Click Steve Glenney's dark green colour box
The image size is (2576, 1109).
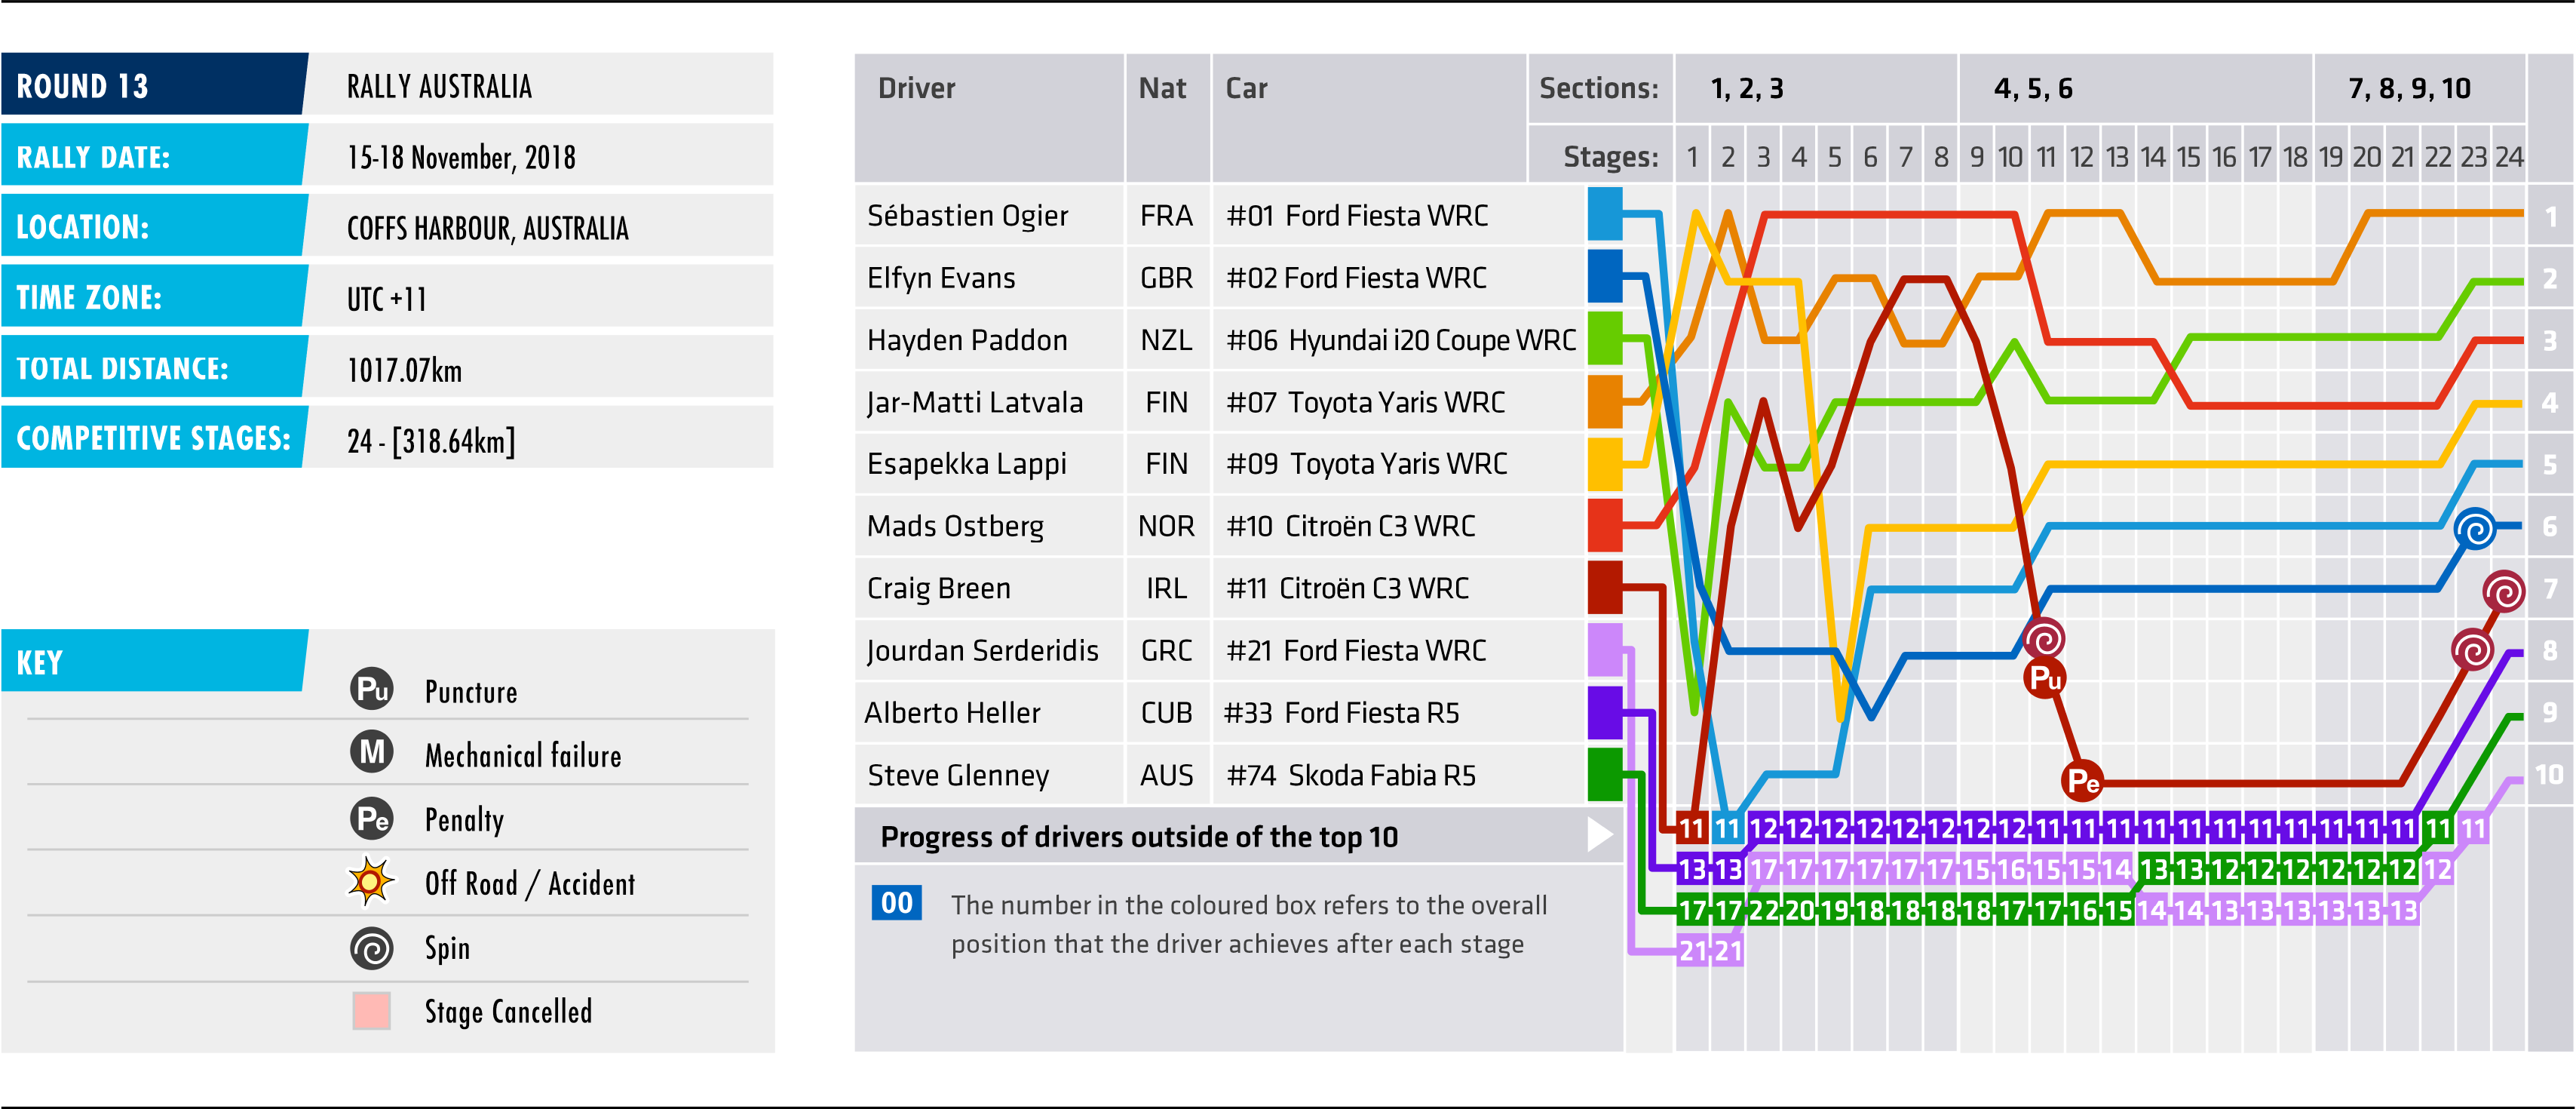[x=1605, y=775]
